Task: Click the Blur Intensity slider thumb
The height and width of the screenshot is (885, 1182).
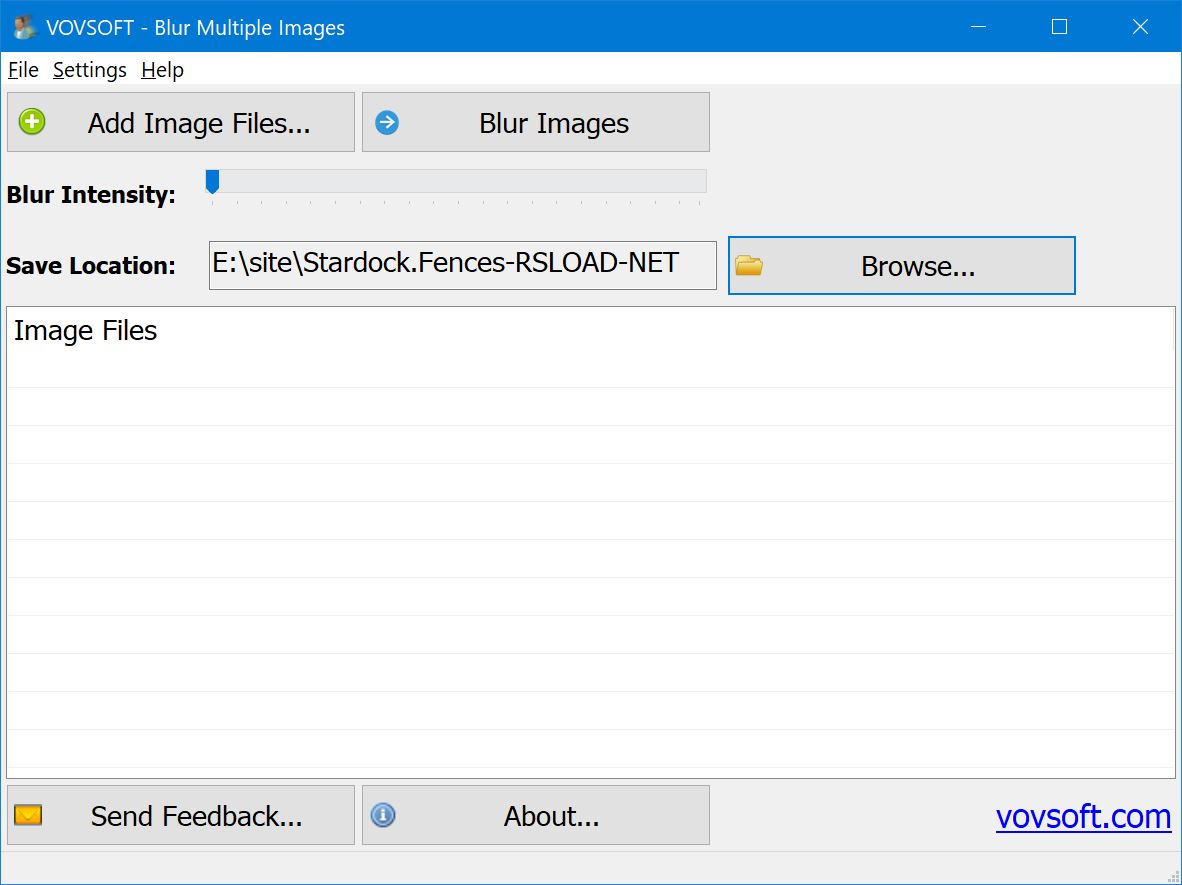Action: tap(213, 182)
